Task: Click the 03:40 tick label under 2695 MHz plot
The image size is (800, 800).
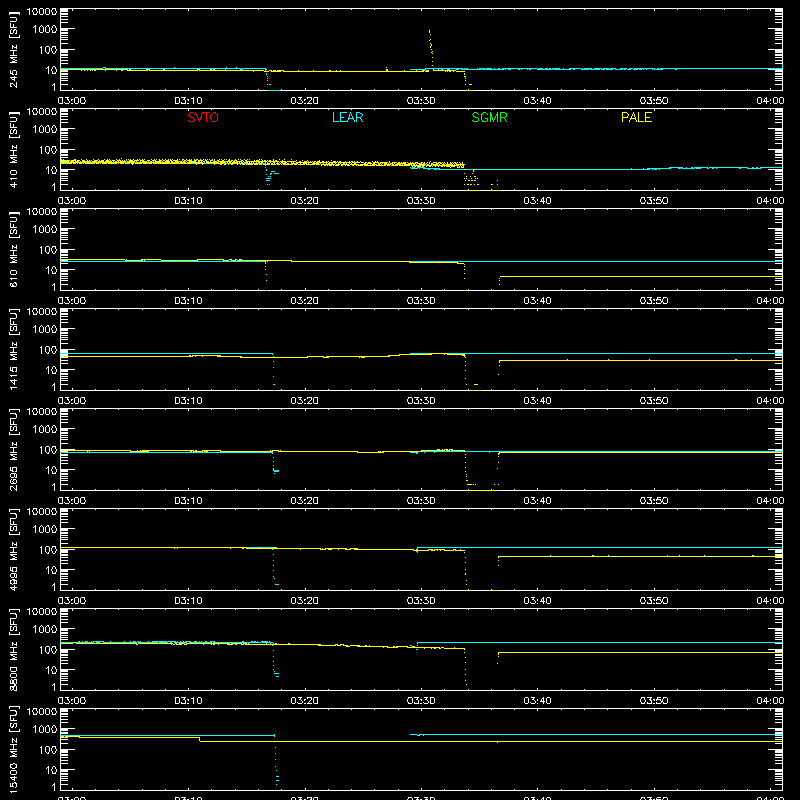Action: coord(537,501)
